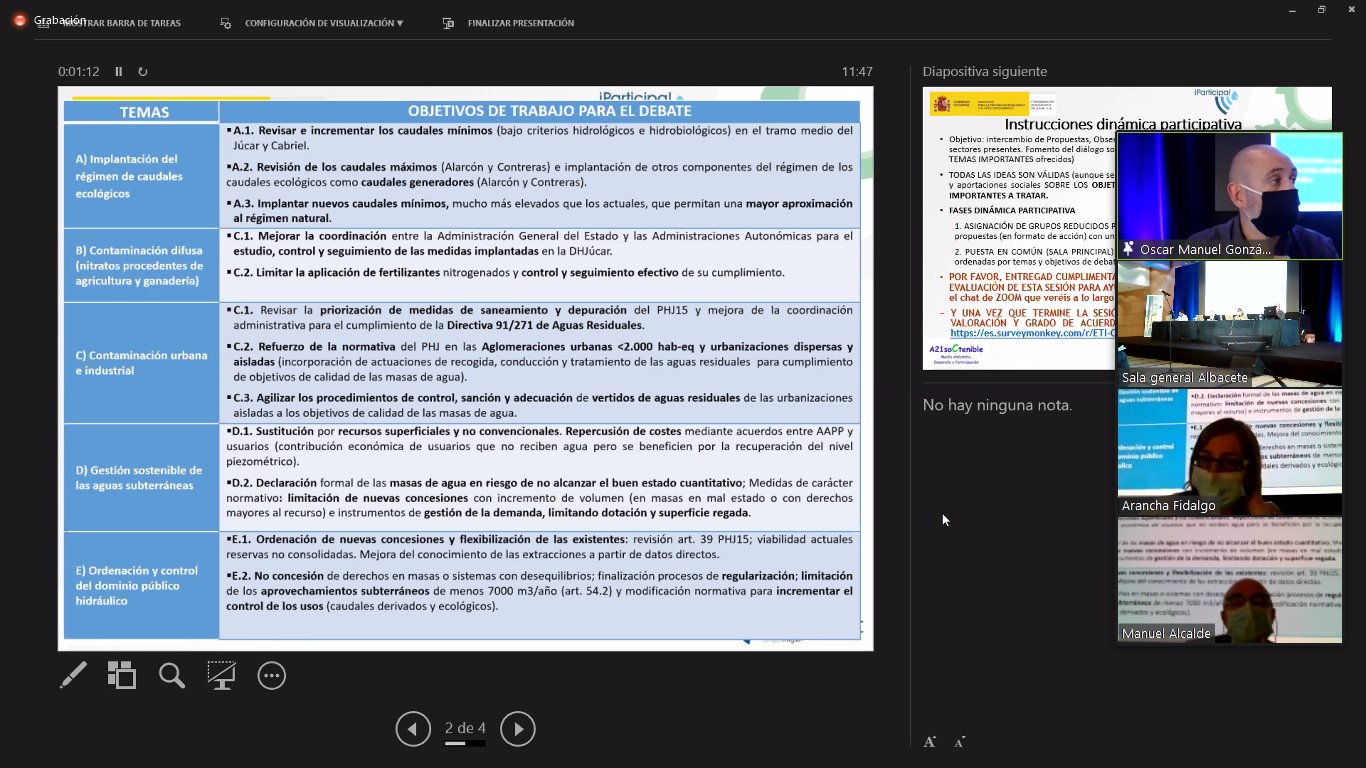The height and width of the screenshot is (768, 1366).
Task: Minimize the presenter view window
Action: [1292, 10]
